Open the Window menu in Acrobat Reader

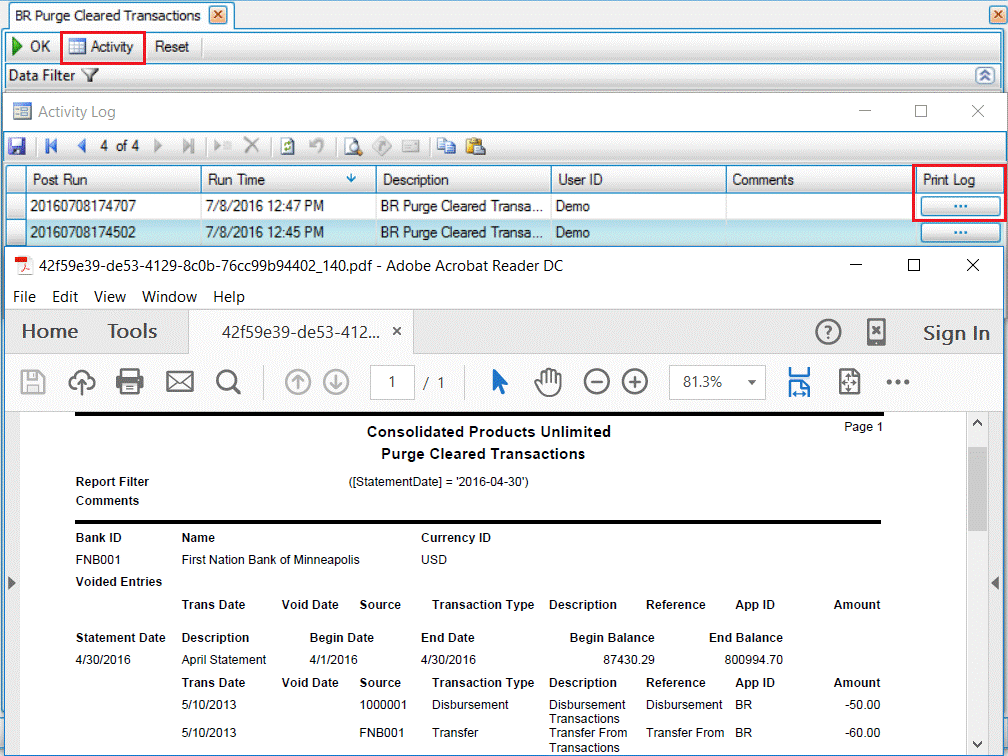(x=169, y=297)
